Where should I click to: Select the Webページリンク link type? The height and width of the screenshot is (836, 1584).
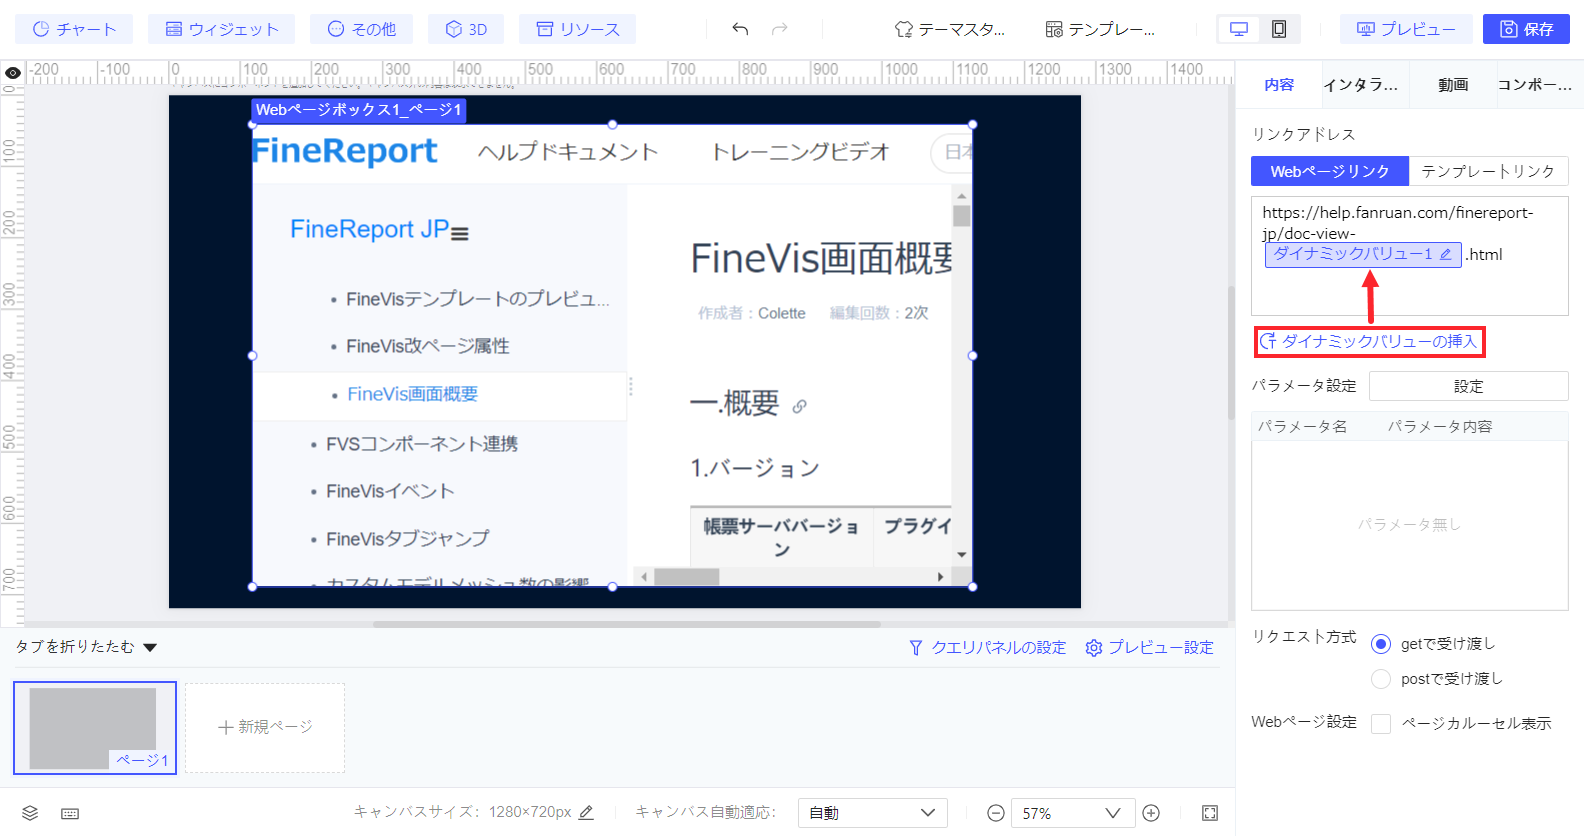coord(1330,171)
